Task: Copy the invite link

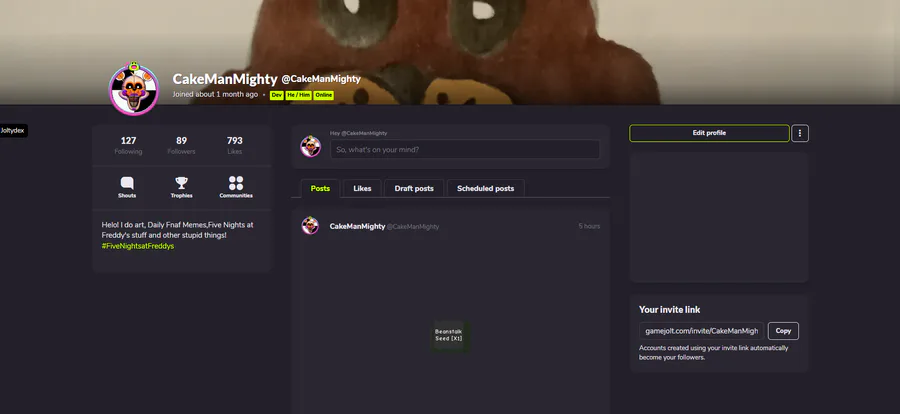Action: tap(783, 331)
